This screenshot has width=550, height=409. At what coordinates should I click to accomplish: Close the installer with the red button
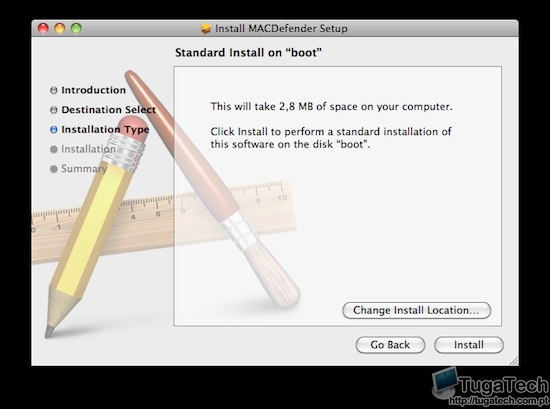(x=43, y=28)
